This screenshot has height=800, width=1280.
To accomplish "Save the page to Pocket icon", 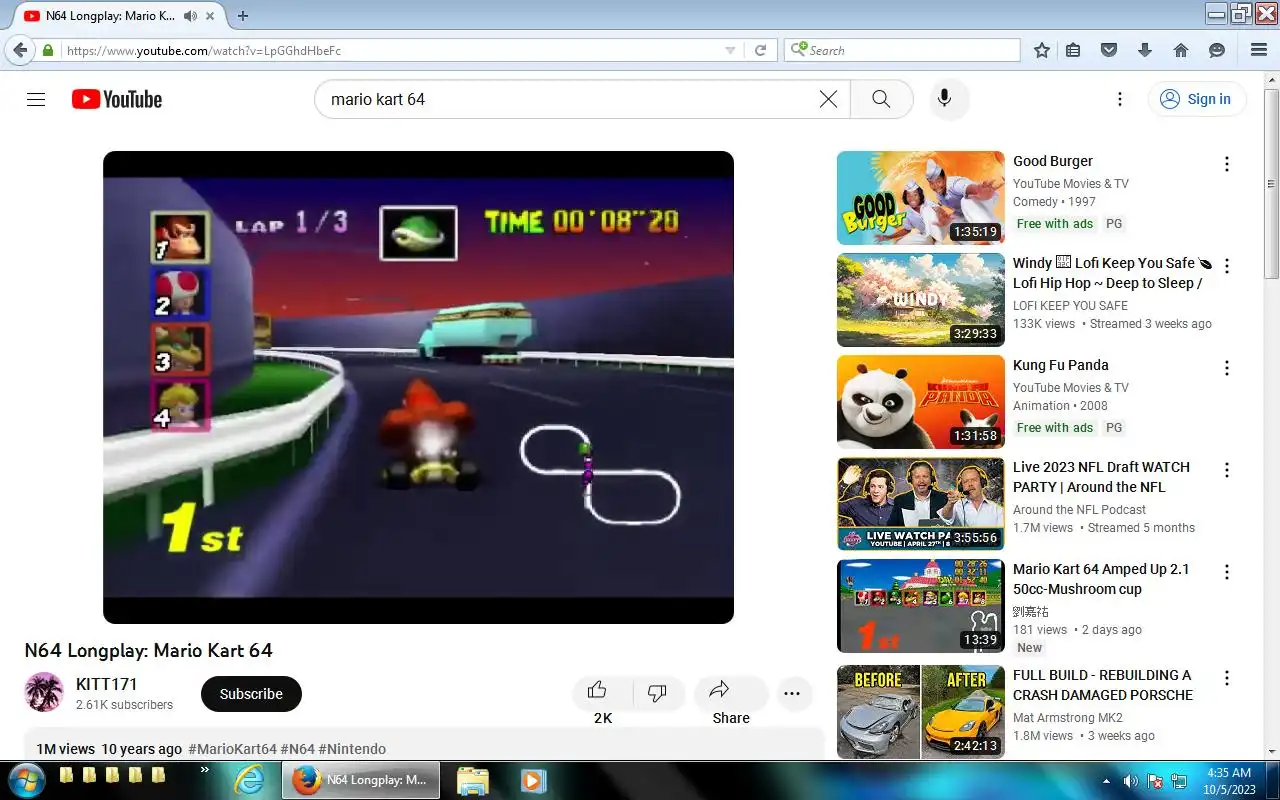I will pos(1109,50).
